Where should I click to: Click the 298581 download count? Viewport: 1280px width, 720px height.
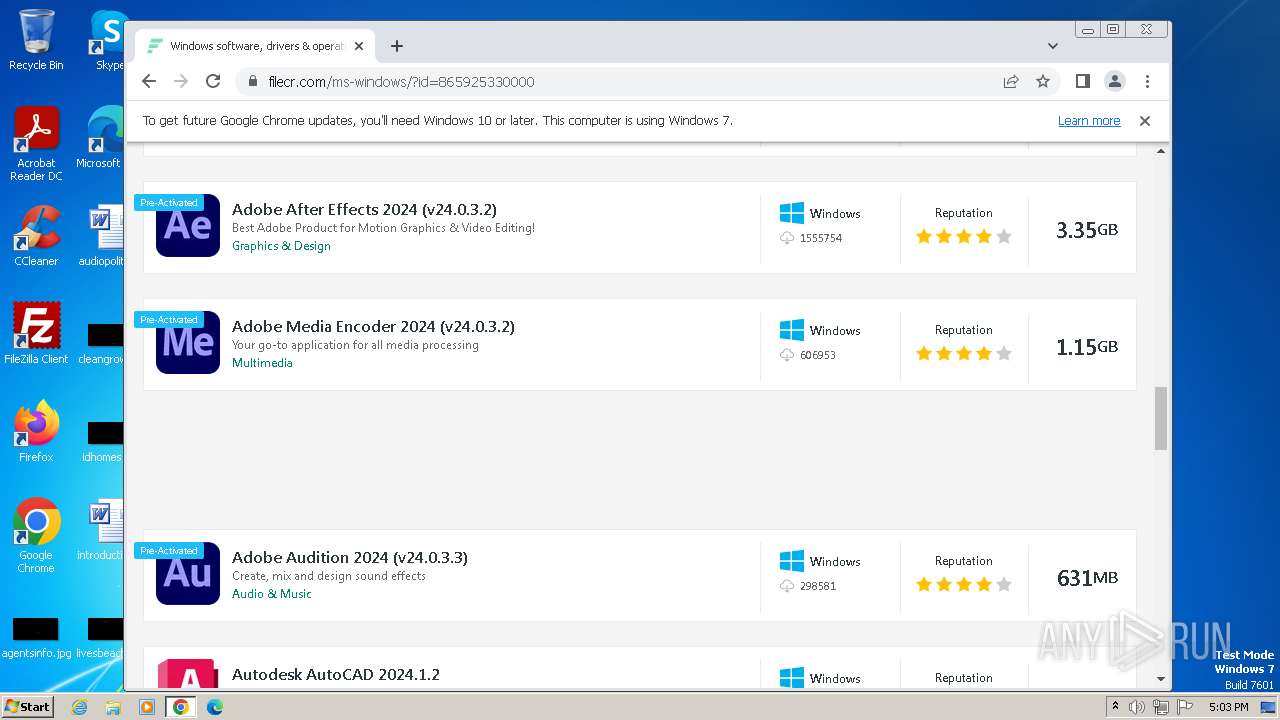pyautogui.click(x=818, y=586)
